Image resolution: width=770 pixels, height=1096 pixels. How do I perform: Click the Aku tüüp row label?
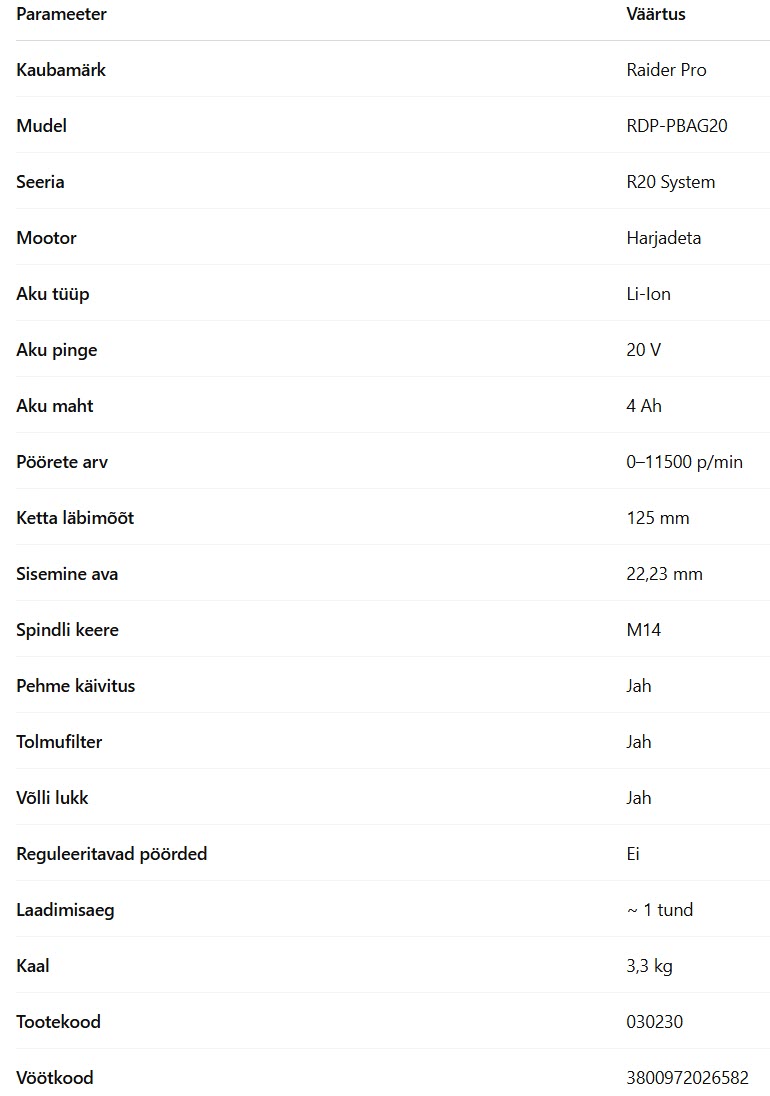[x=53, y=294]
